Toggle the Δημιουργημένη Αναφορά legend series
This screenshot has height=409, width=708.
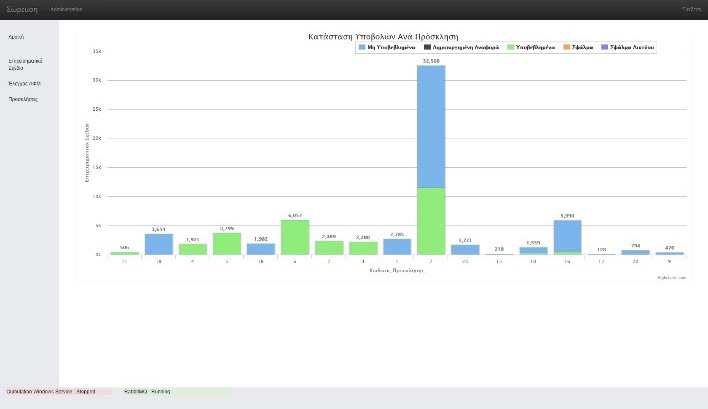(x=465, y=47)
